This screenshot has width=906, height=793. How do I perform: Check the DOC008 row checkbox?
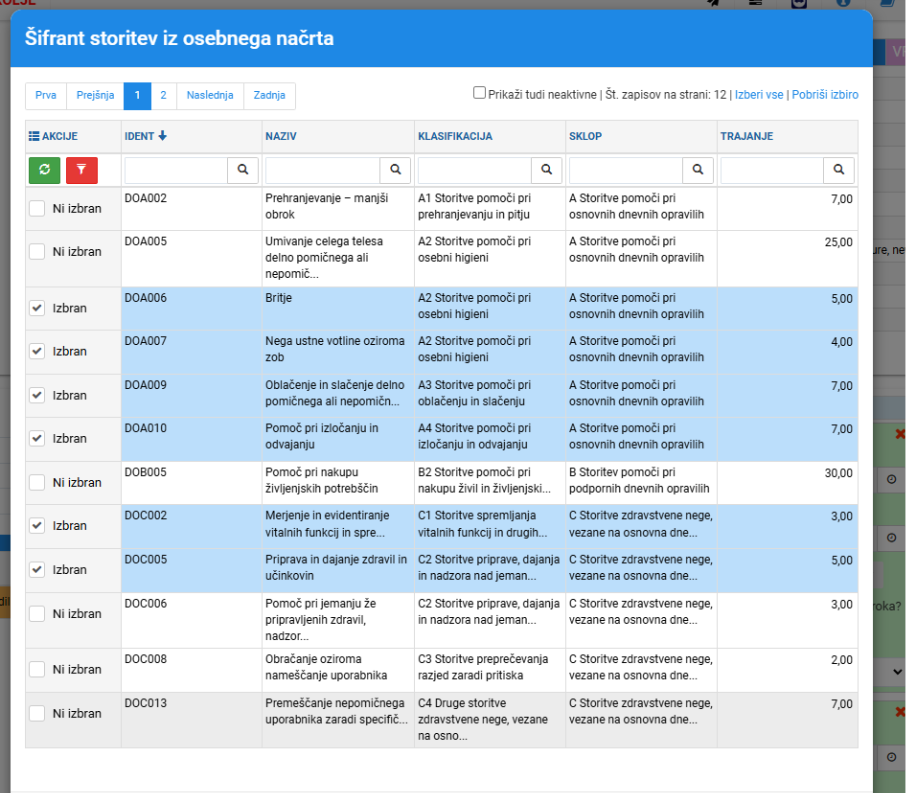point(37,669)
